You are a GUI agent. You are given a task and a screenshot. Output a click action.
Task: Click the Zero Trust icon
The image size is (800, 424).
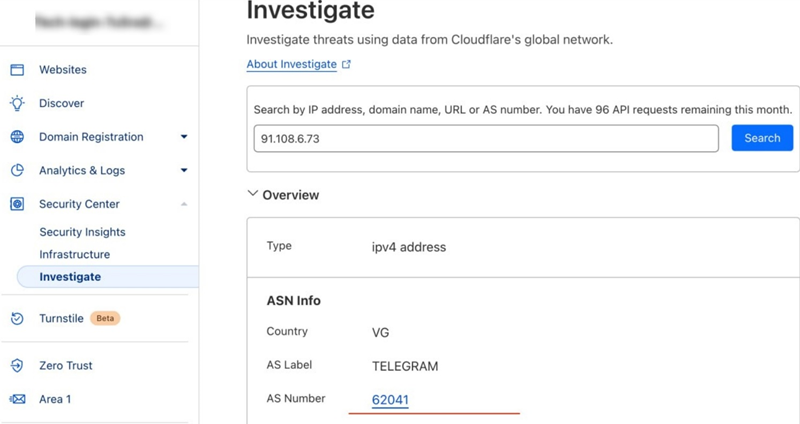coord(17,365)
